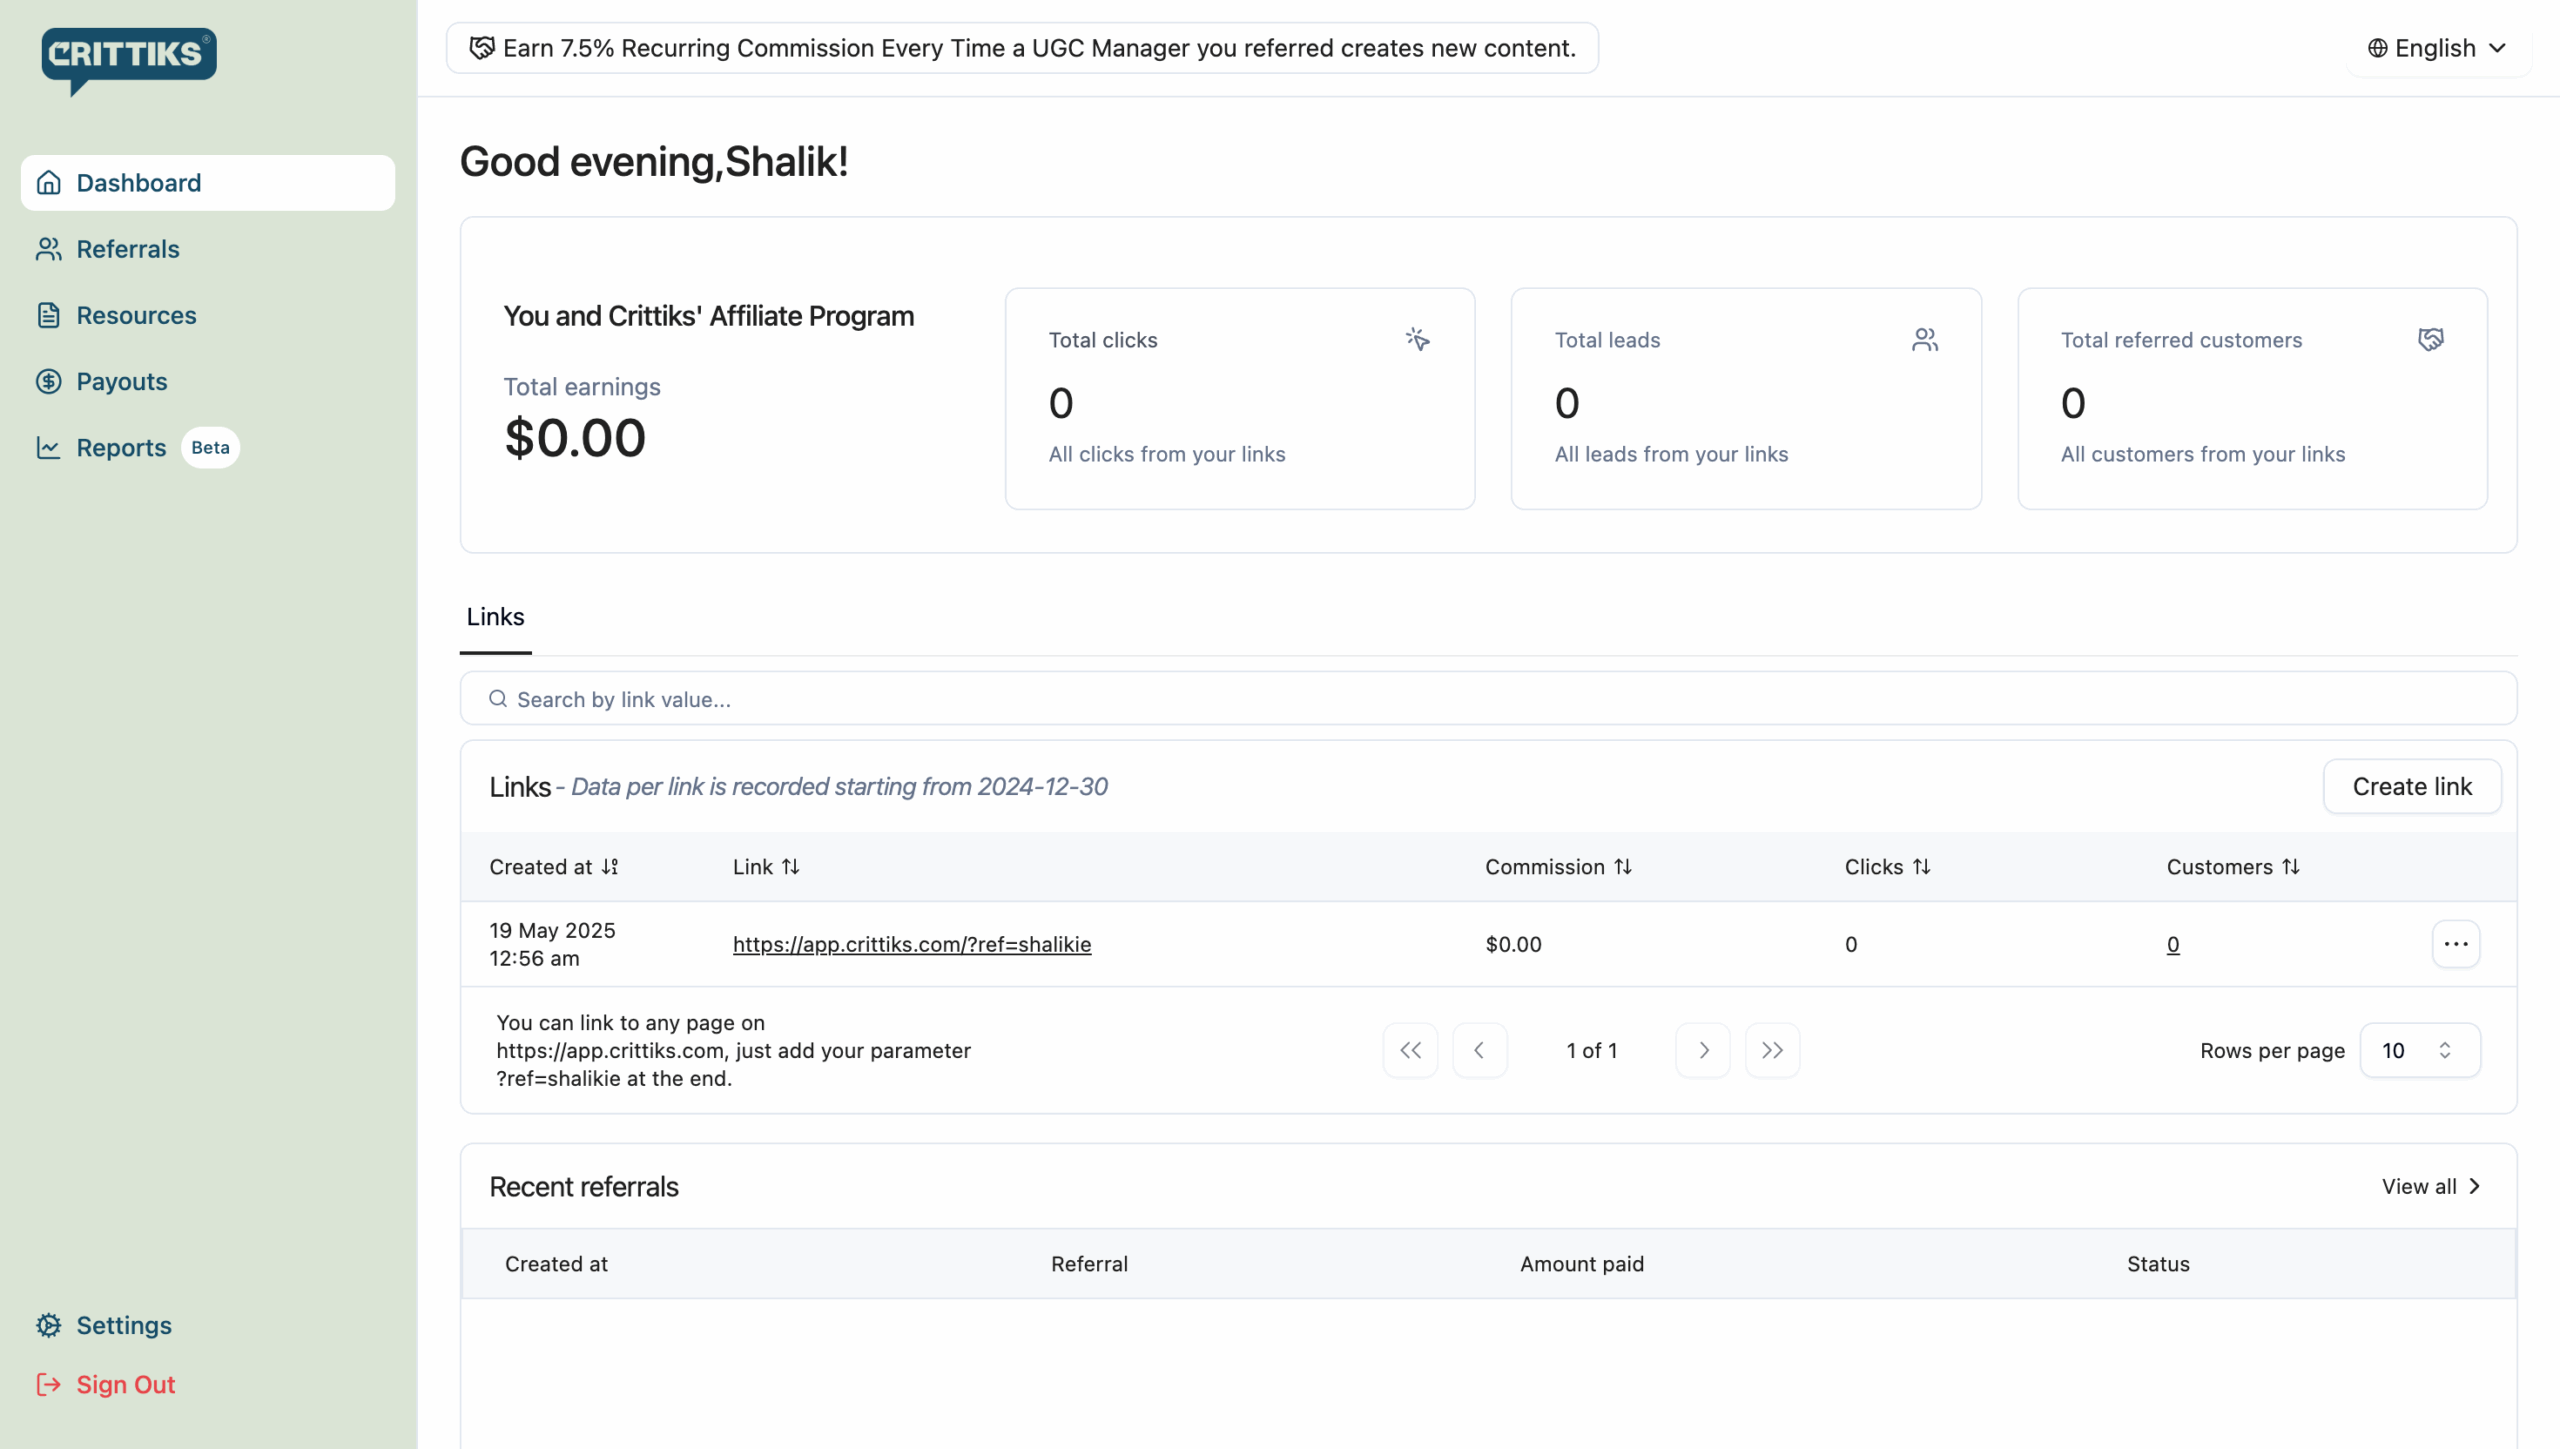This screenshot has width=2560, height=1449.
Task: Click the Good evening, Shalik! heading
Action: click(x=654, y=162)
